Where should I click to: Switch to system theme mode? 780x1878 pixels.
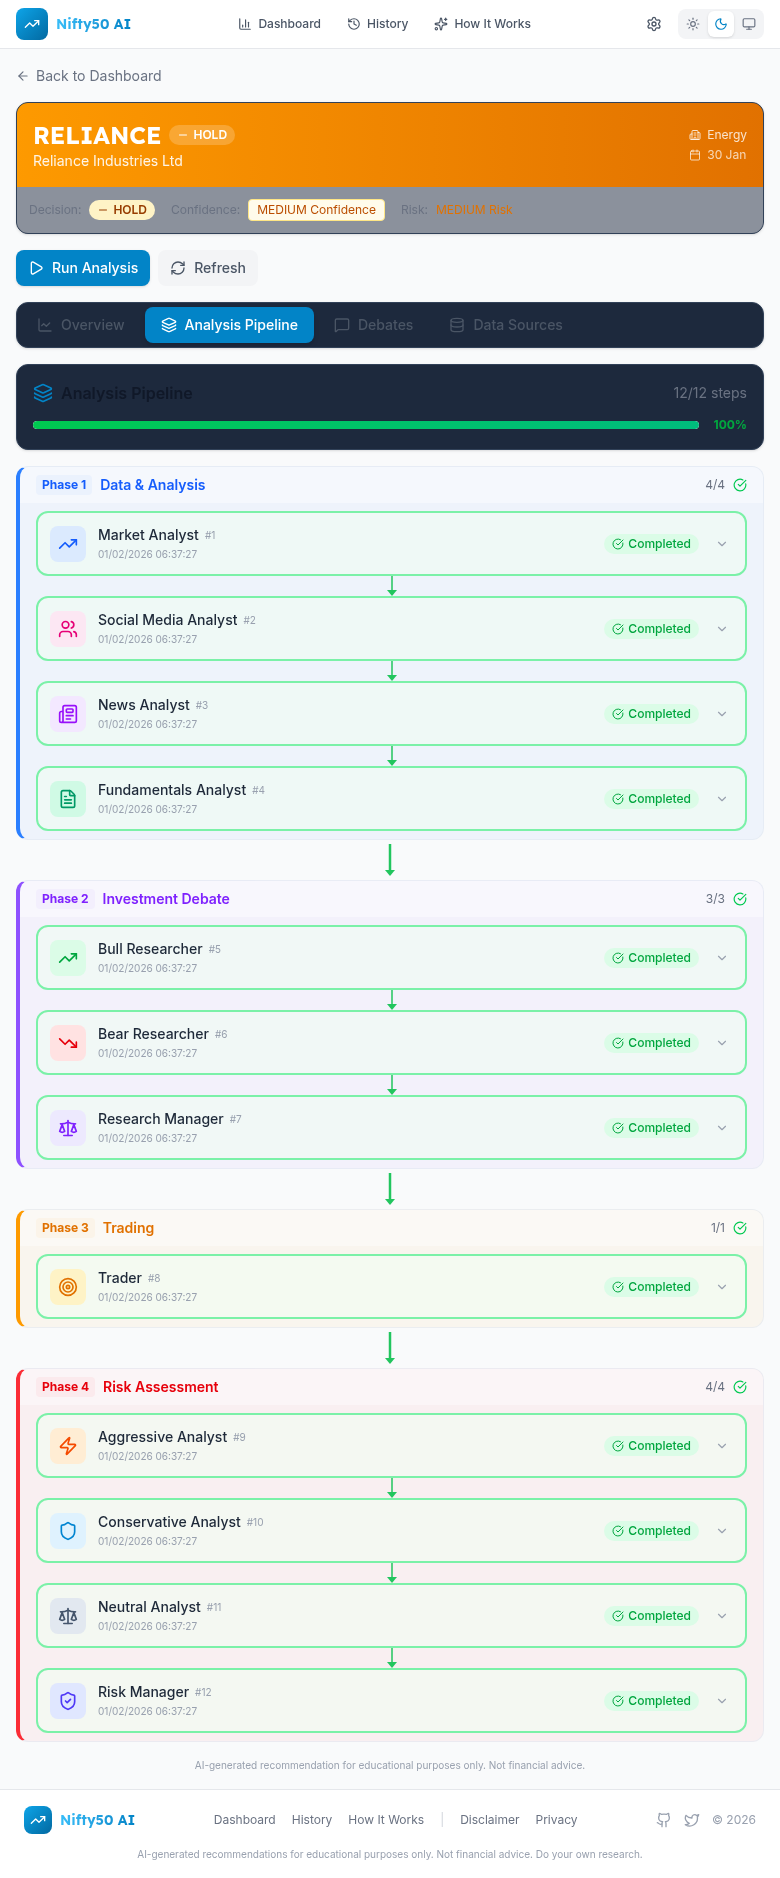(749, 24)
